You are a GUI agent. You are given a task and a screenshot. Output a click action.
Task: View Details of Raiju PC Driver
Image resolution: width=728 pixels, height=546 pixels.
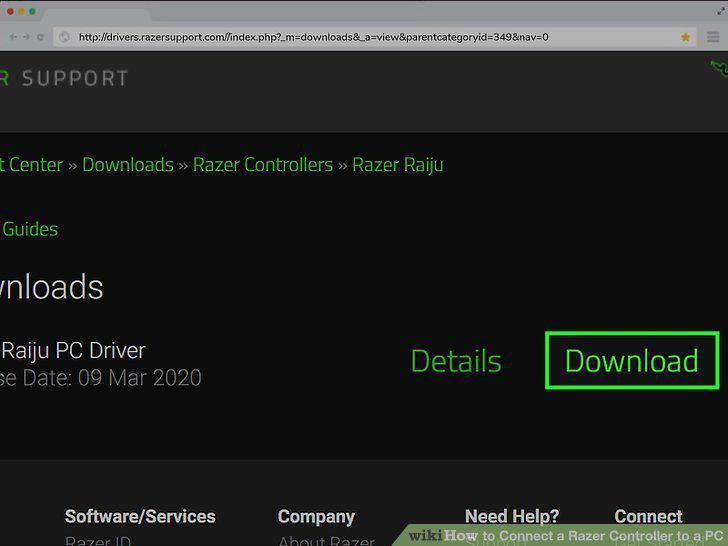pos(456,361)
